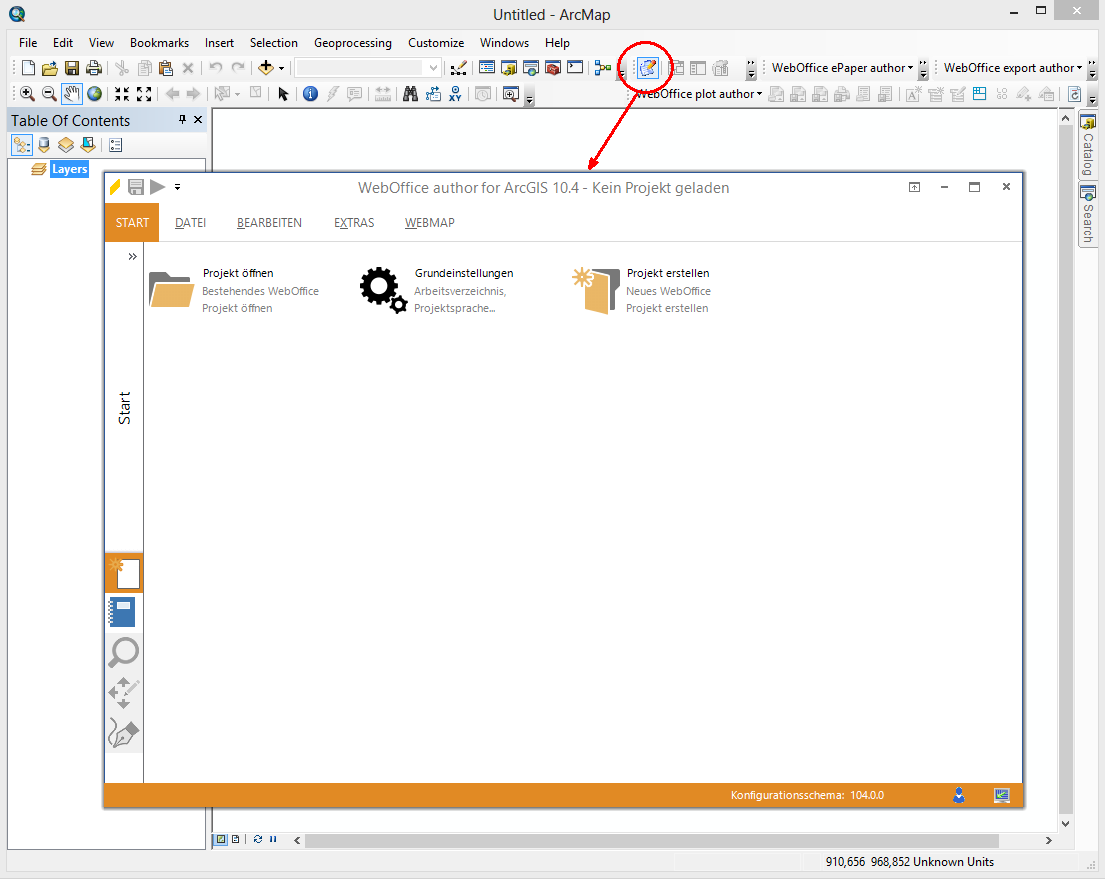Click the pen nib icon in WebOffice sidebar
This screenshot has height=879, width=1105.
(123, 733)
